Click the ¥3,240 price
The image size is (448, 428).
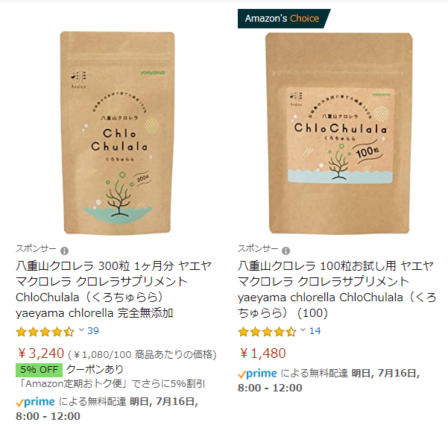(41, 353)
